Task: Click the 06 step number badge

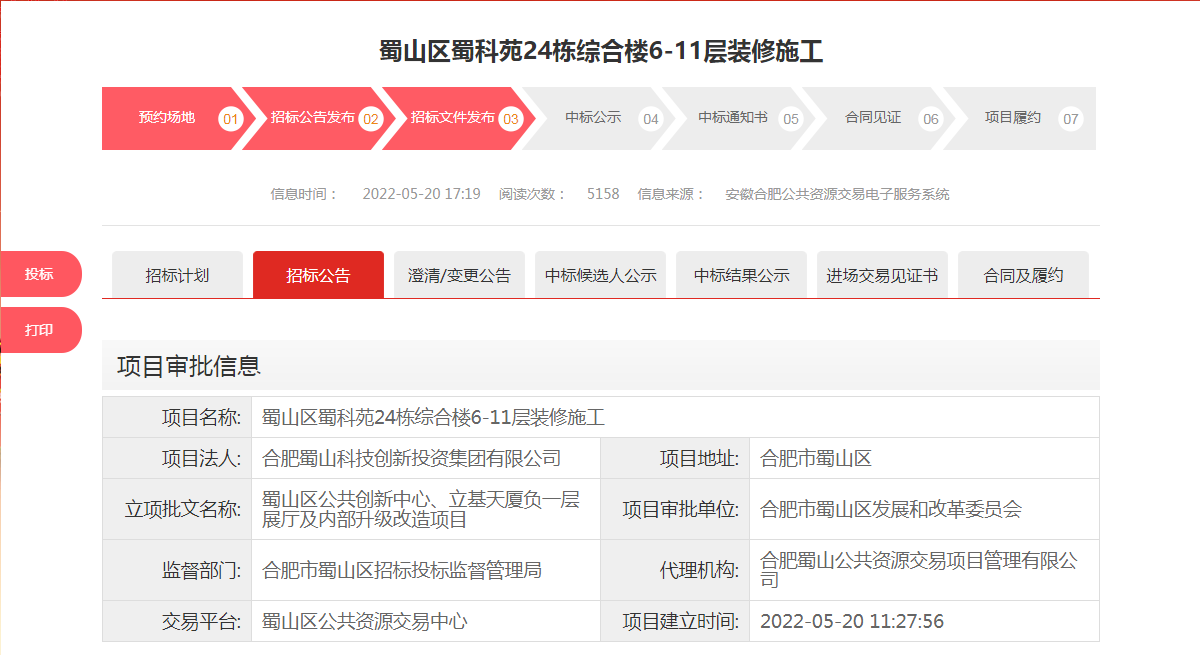Action: click(x=931, y=119)
